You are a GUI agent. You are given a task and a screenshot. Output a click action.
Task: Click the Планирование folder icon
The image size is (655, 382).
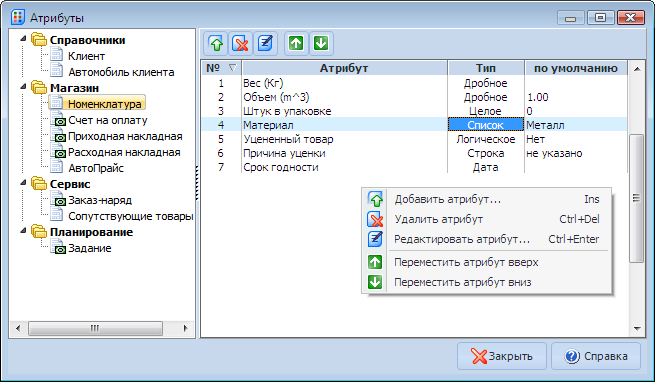point(39,232)
